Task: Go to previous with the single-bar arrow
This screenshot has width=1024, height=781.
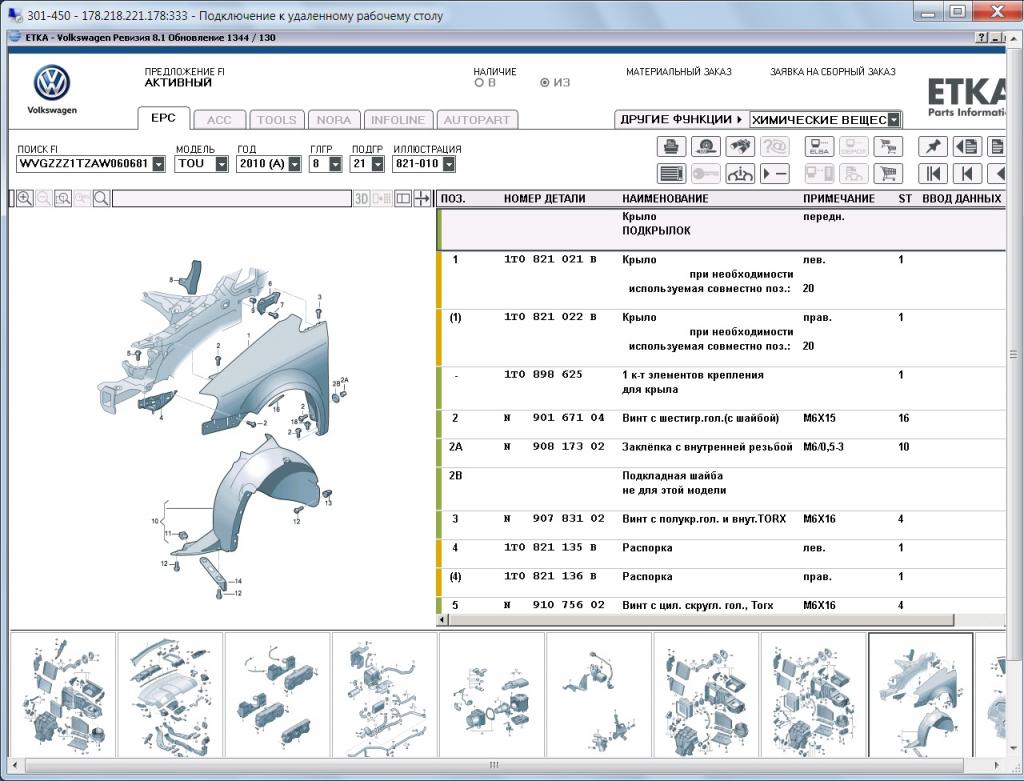Action: tap(967, 174)
